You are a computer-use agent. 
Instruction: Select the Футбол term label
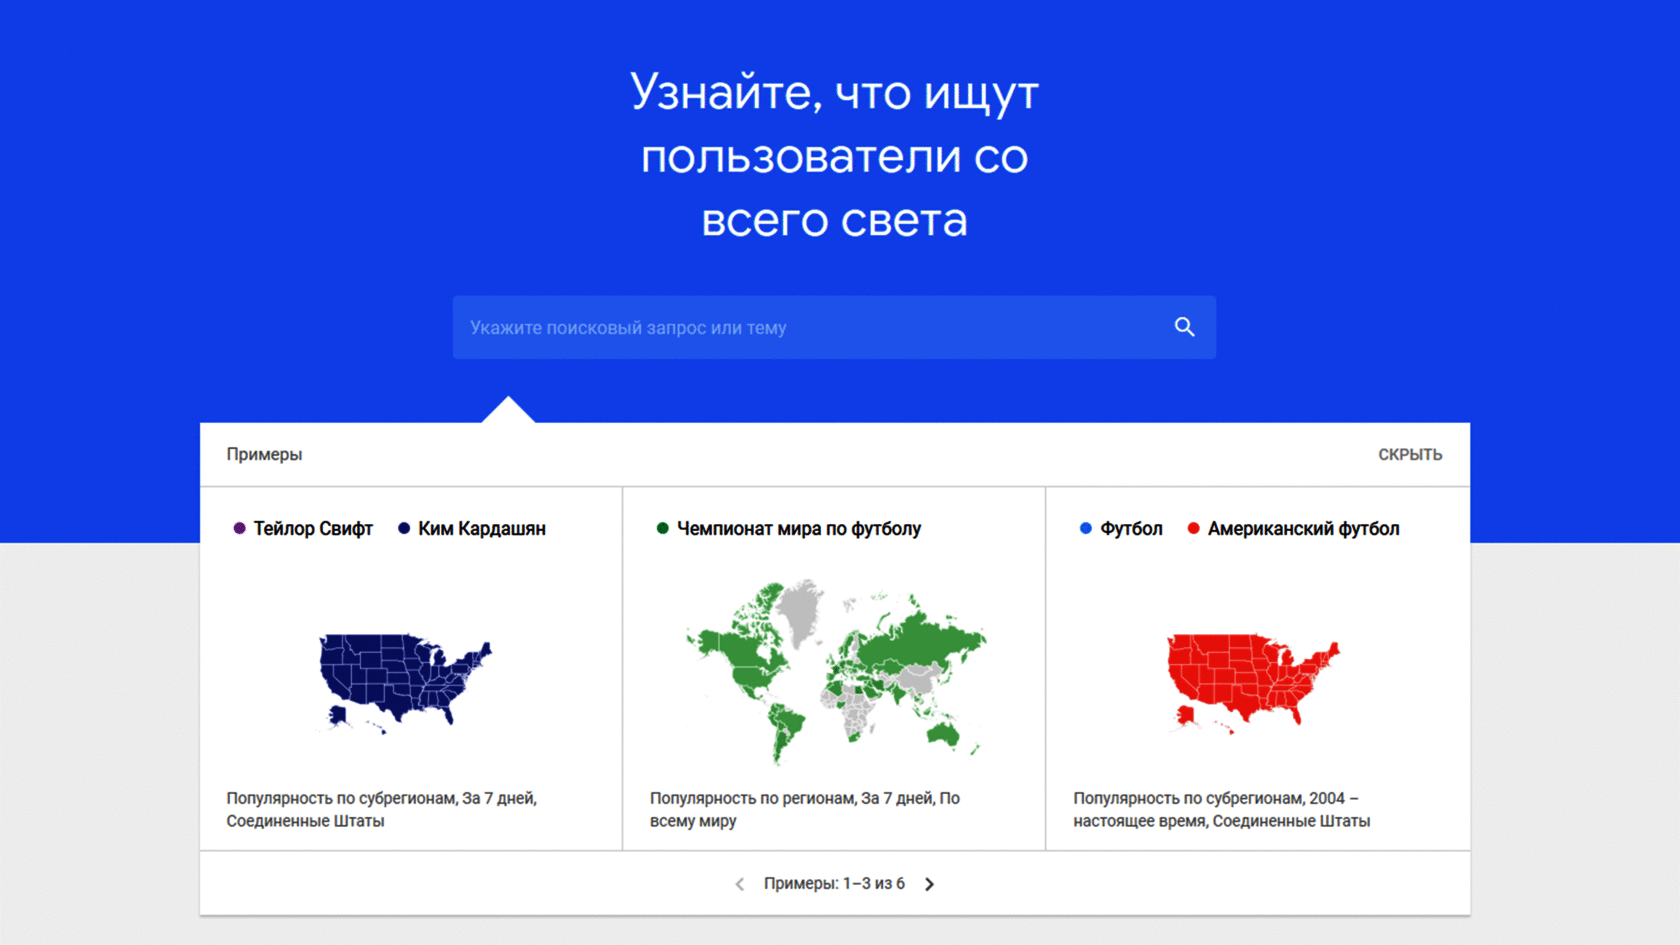(x=1131, y=528)
